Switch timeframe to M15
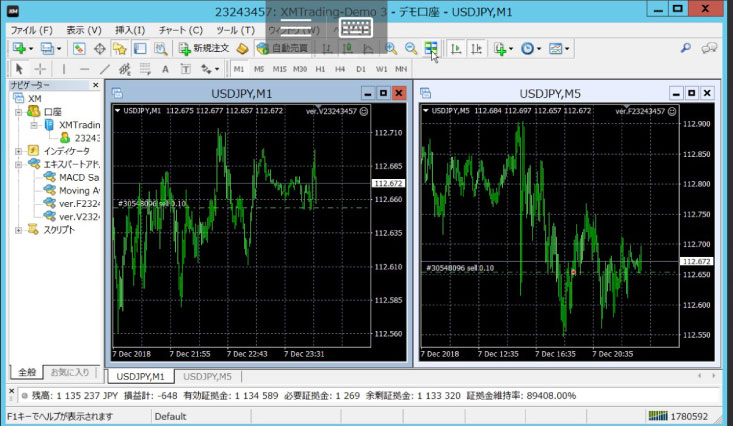Screen dimensions: 733x426 click(279, 69)
